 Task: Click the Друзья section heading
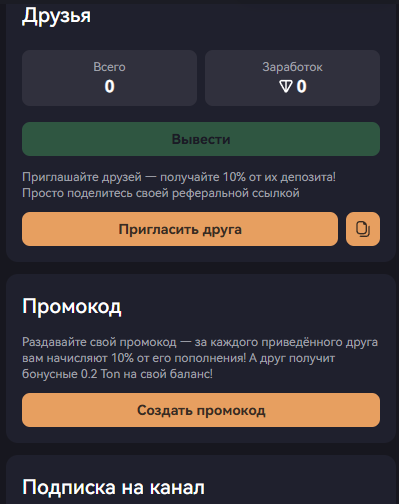point(56,16)
